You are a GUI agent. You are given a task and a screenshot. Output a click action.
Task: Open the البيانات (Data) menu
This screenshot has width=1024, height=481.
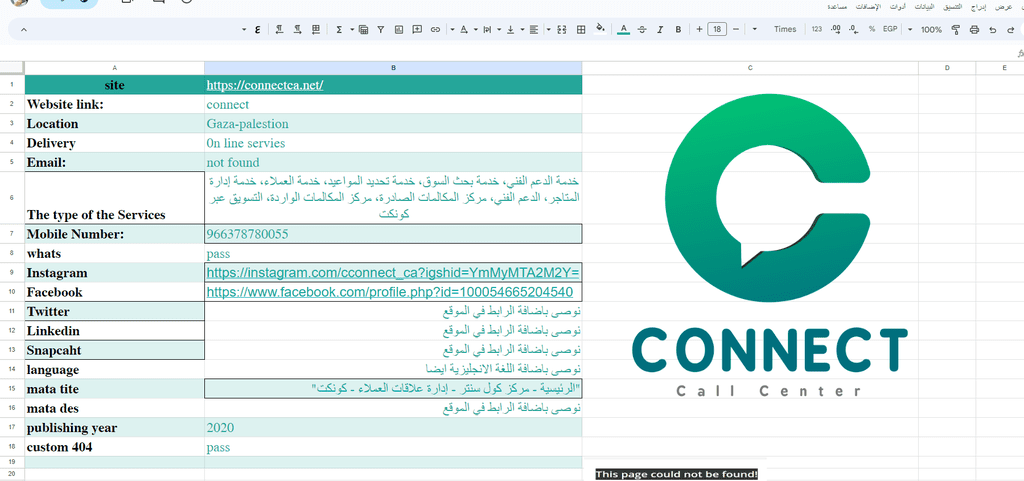tap(926, 7)
